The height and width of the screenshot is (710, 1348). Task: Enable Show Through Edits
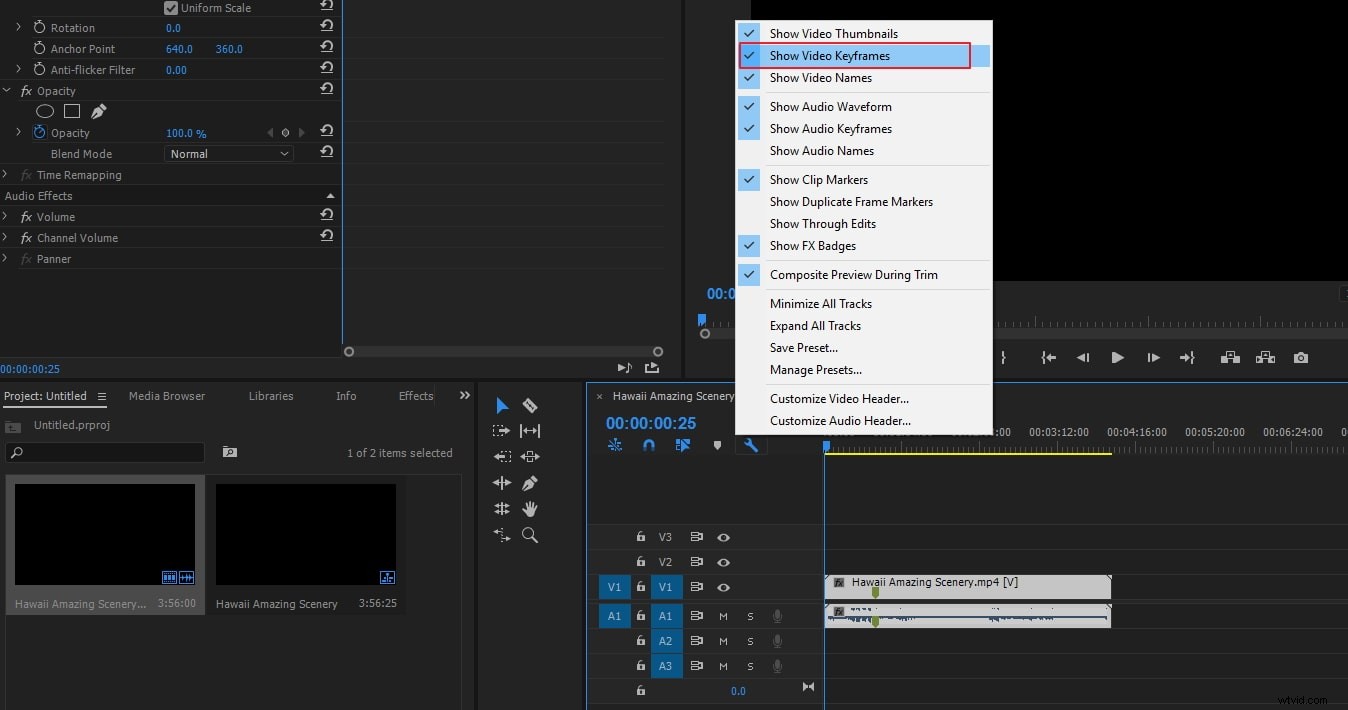822,223
